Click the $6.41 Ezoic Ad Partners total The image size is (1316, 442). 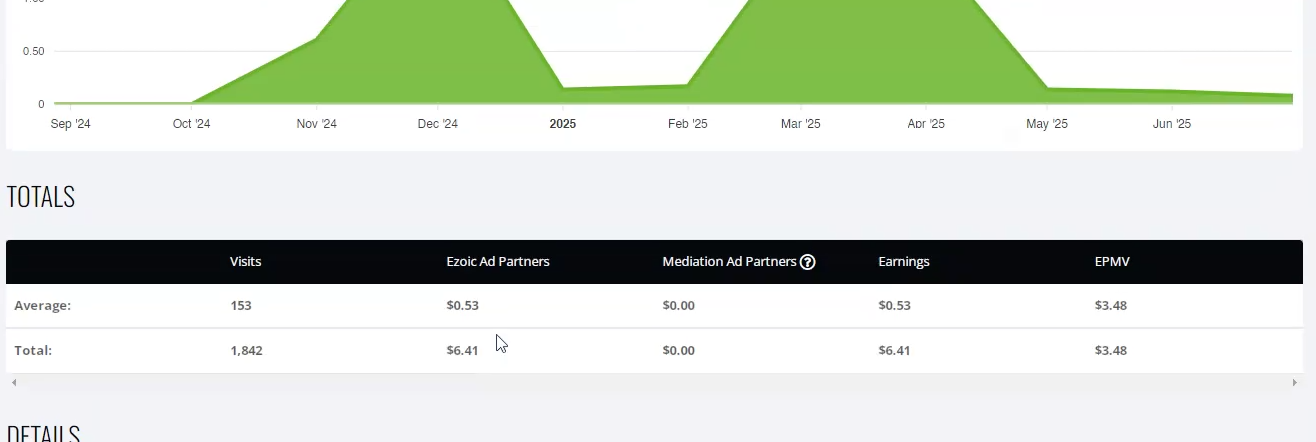pos(462,351)
